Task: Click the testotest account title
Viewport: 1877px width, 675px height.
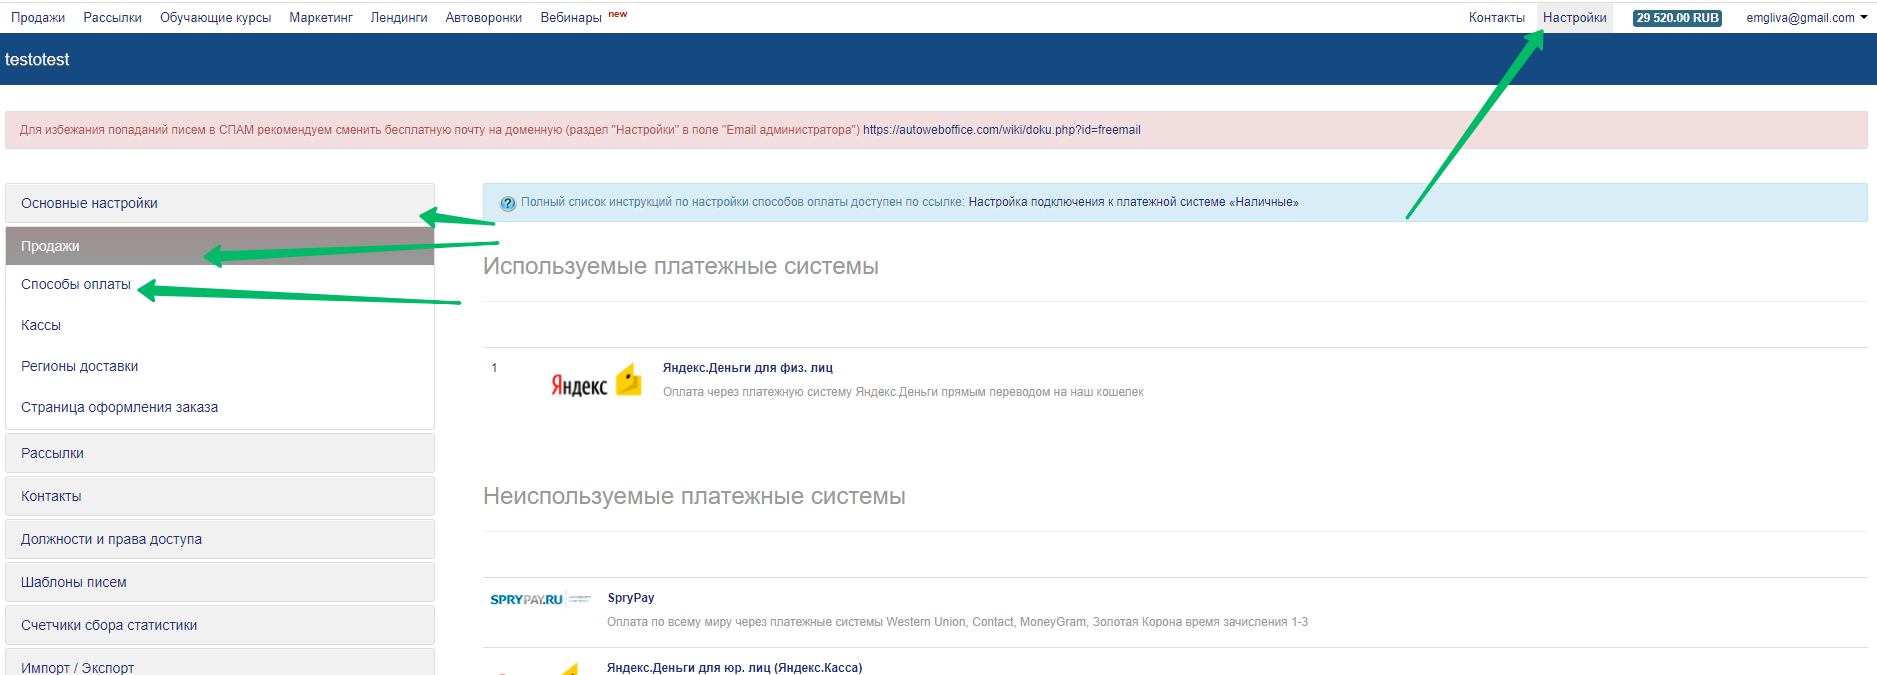Action: 37,60
